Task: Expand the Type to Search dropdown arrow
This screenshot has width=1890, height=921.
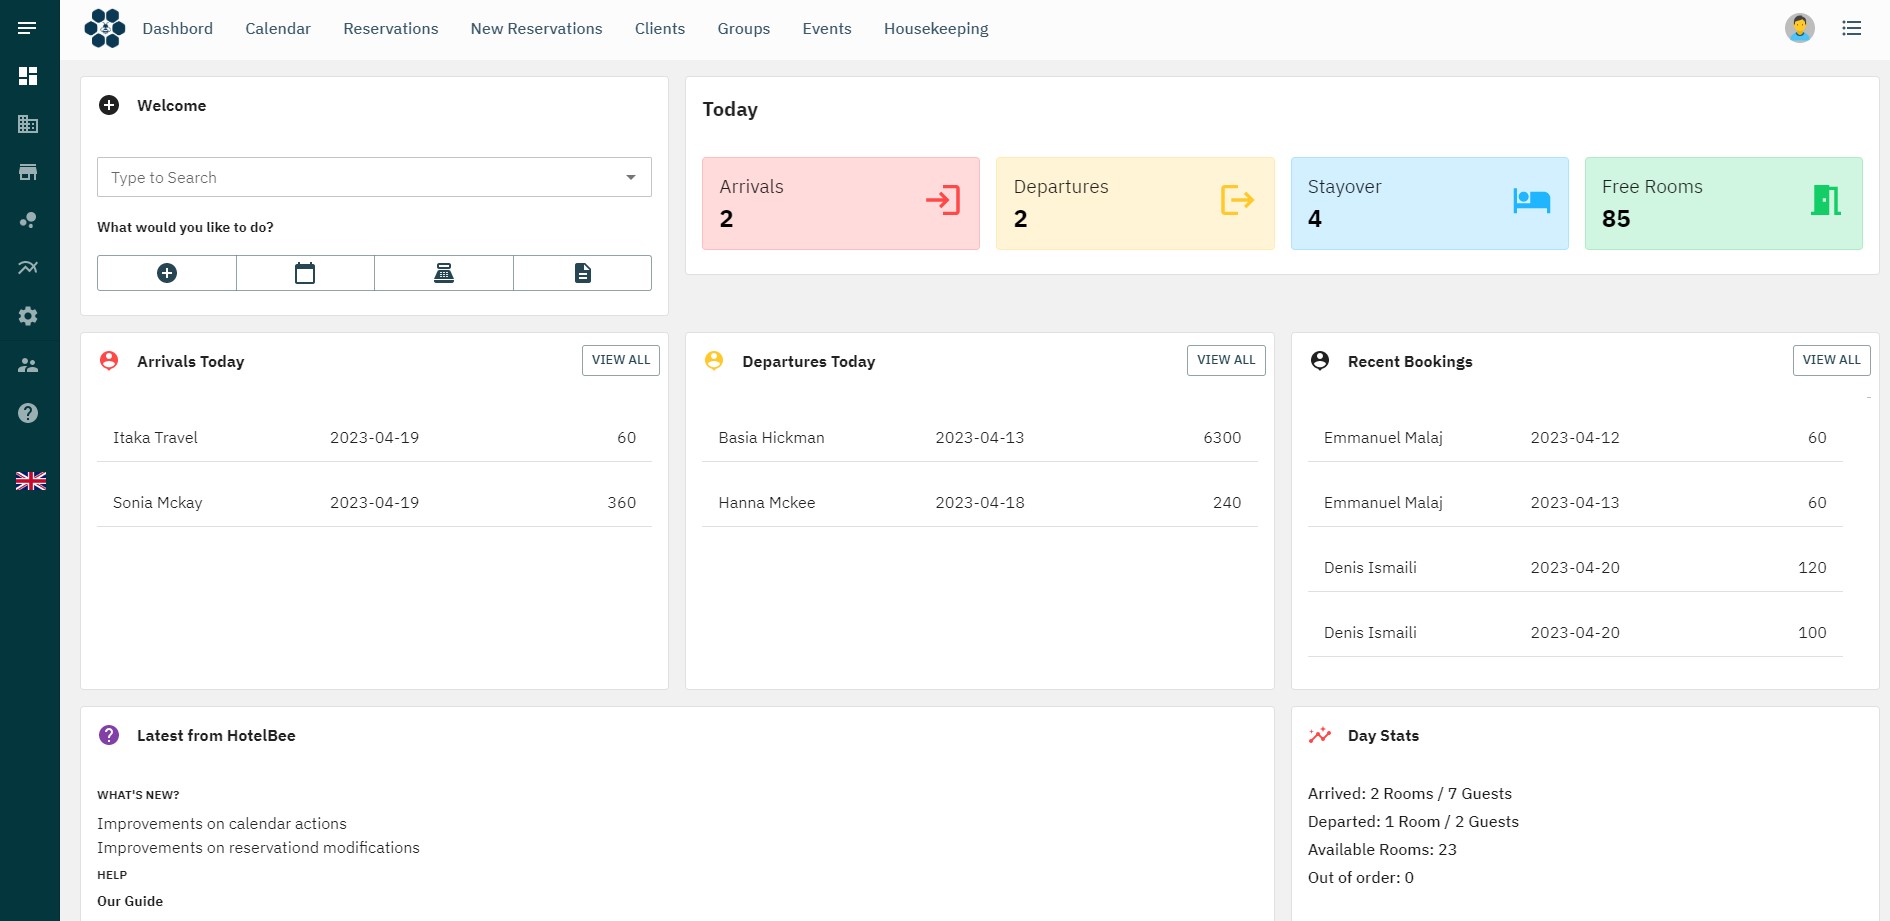Action: click(x=630, y=177)
